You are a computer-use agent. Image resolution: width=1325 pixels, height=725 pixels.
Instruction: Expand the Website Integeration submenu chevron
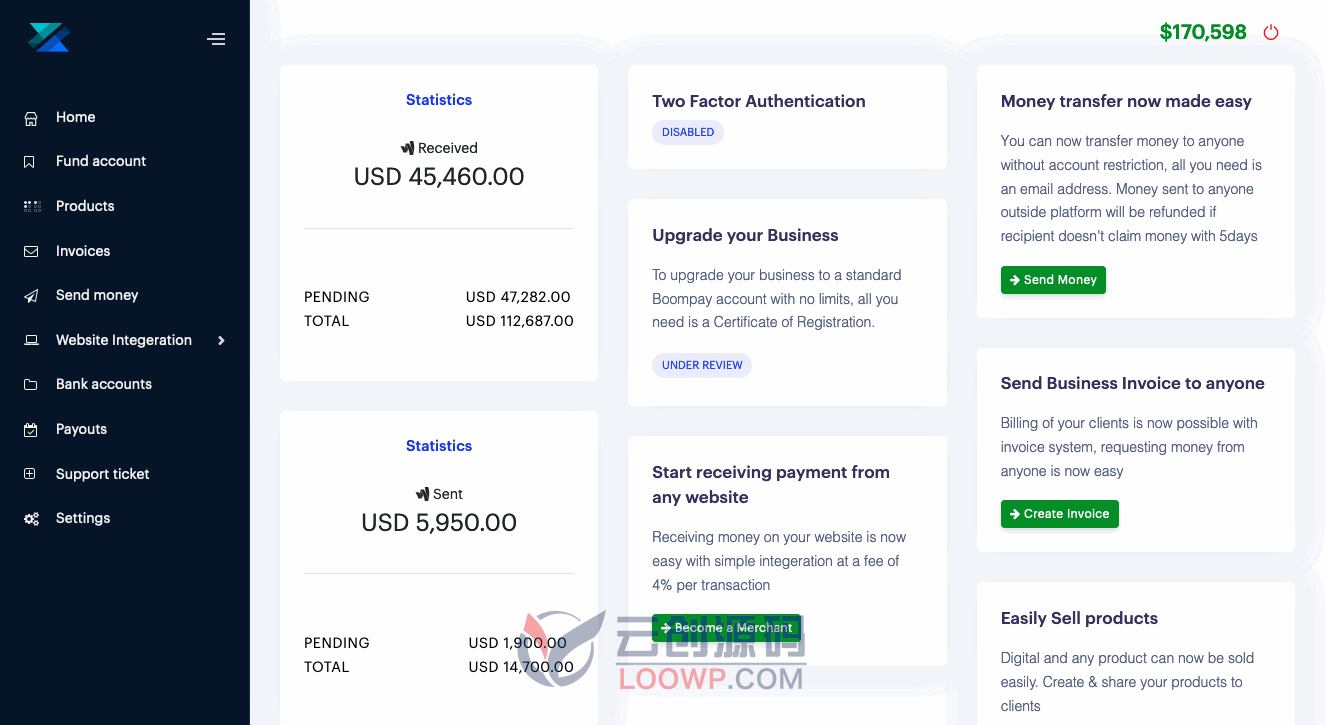tap(221, 340)
